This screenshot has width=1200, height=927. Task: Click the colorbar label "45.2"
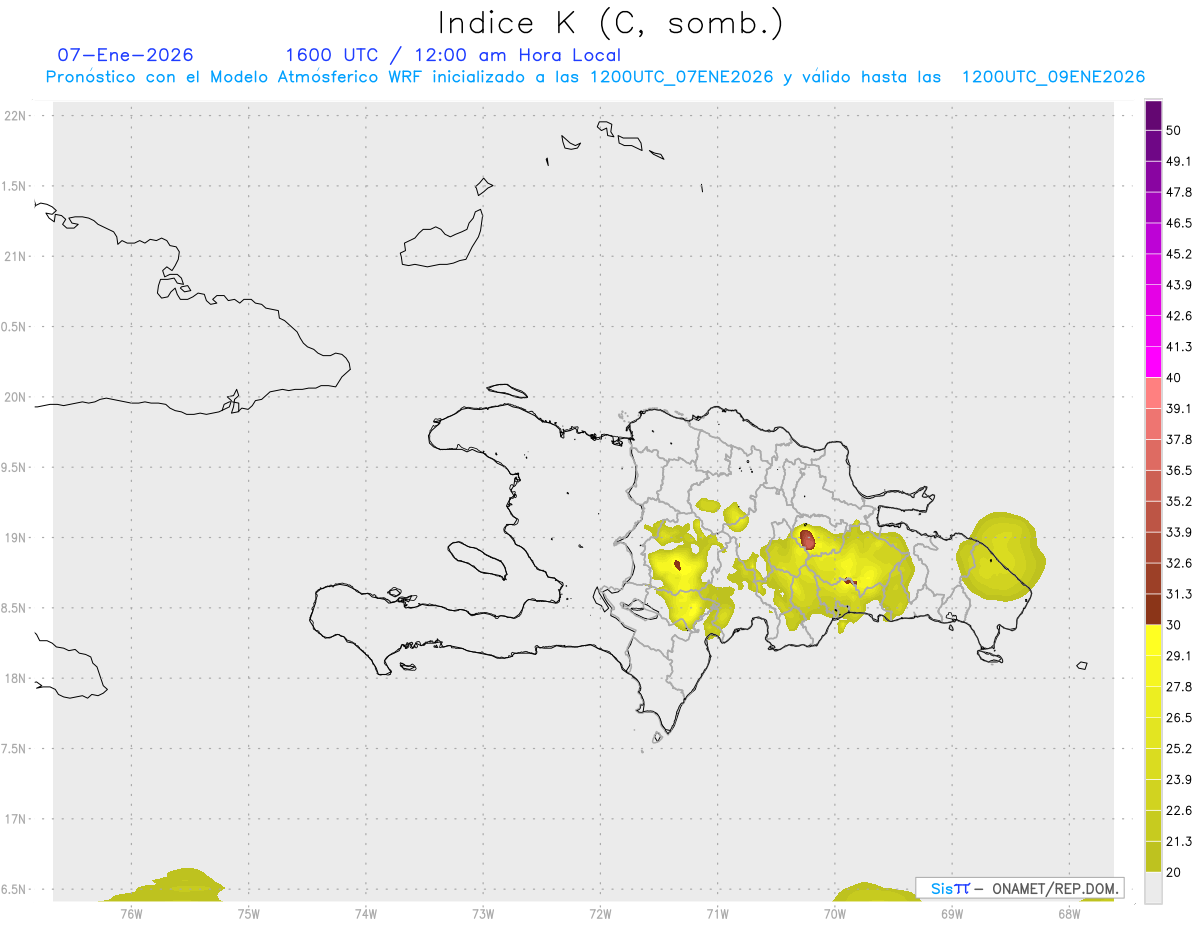1179,254
